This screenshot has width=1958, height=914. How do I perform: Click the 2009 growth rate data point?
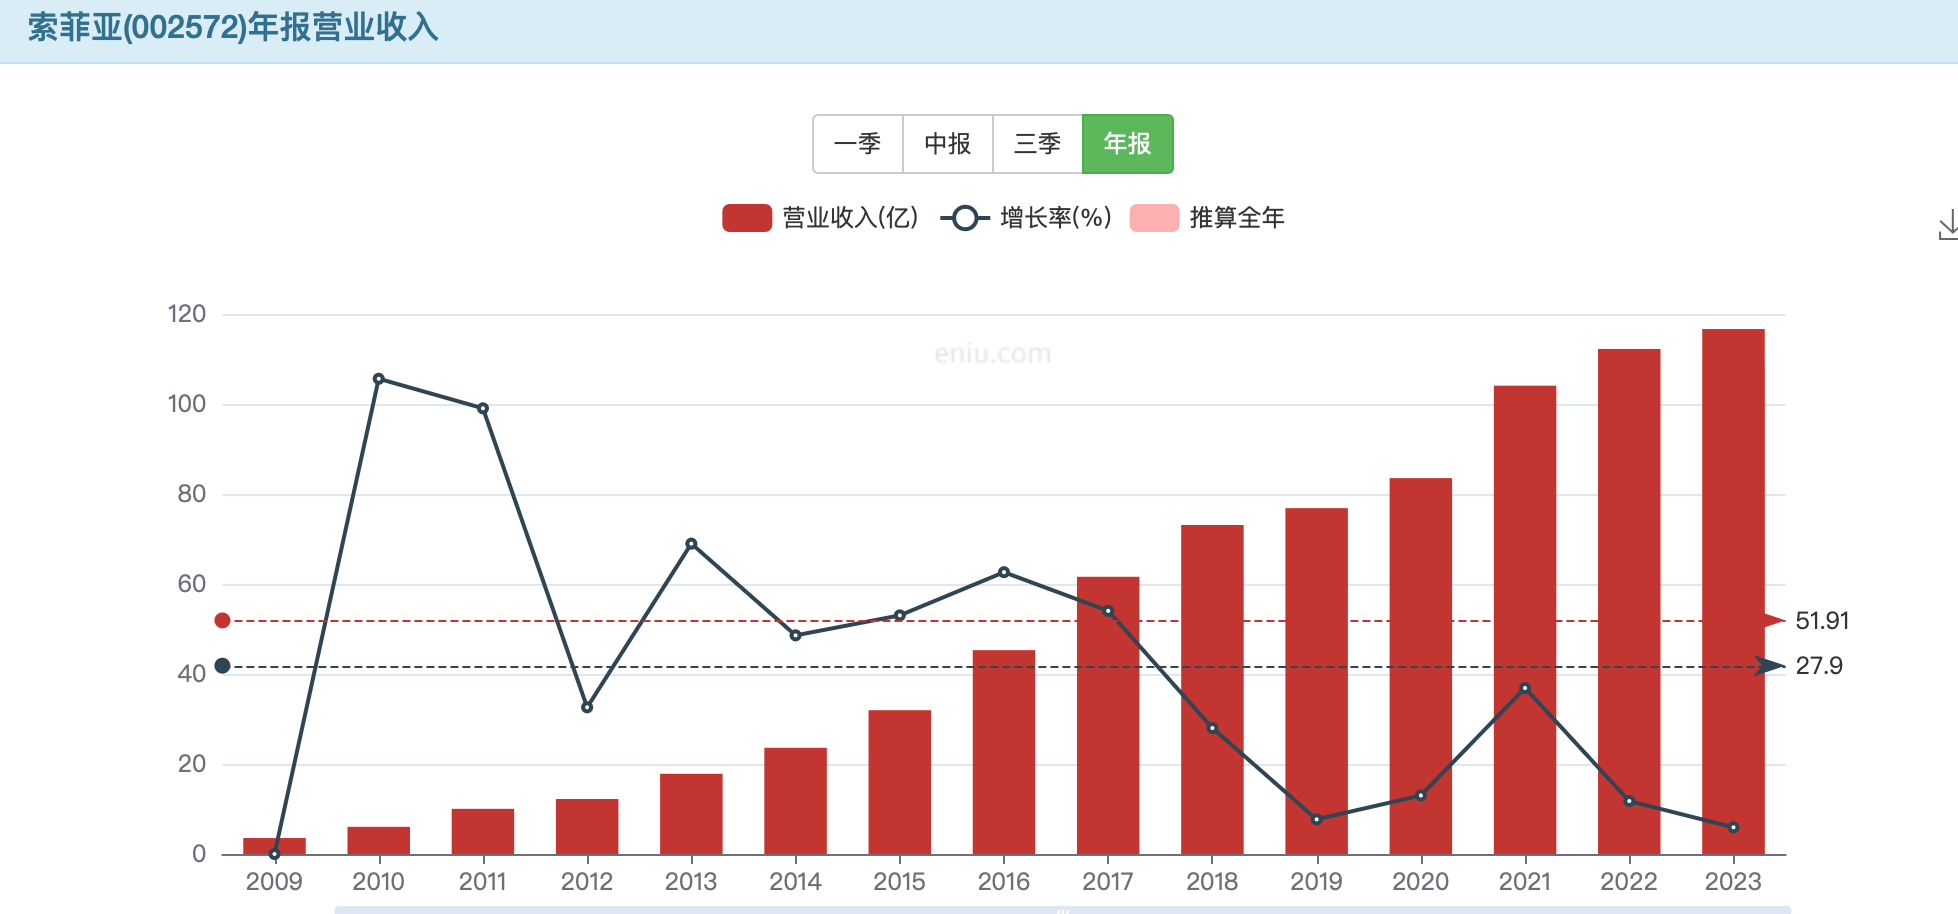point(275,854)
